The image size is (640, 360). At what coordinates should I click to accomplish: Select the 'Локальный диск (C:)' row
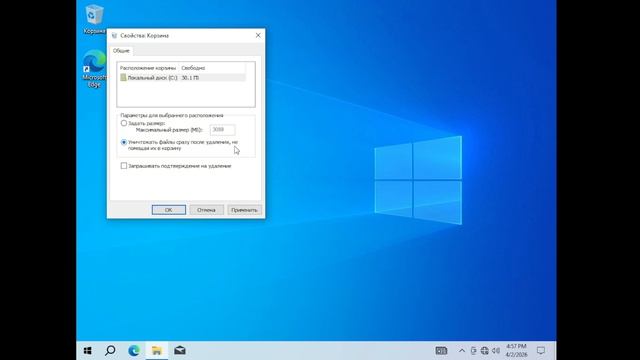click(x=183, y=78)
